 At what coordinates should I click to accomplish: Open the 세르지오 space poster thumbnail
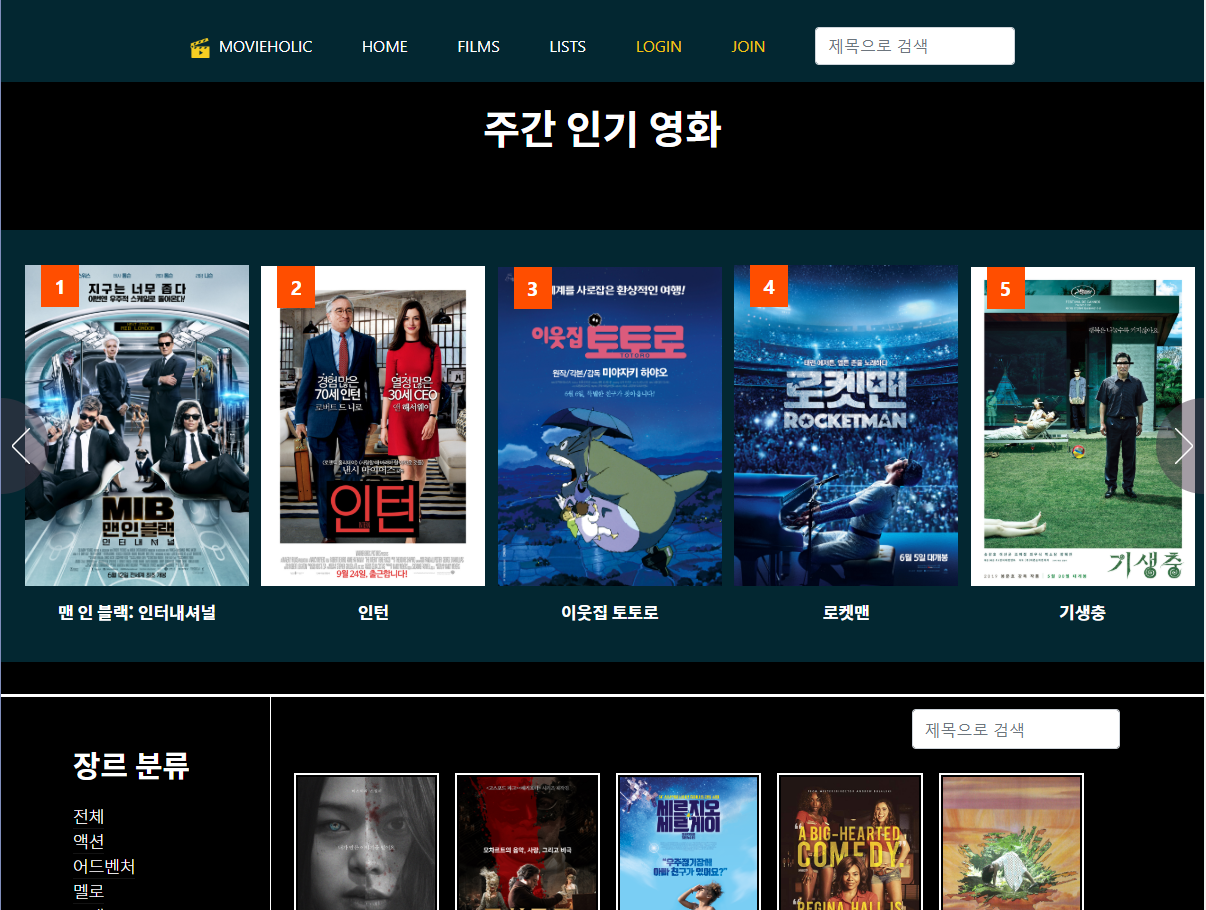coord(688,842)
